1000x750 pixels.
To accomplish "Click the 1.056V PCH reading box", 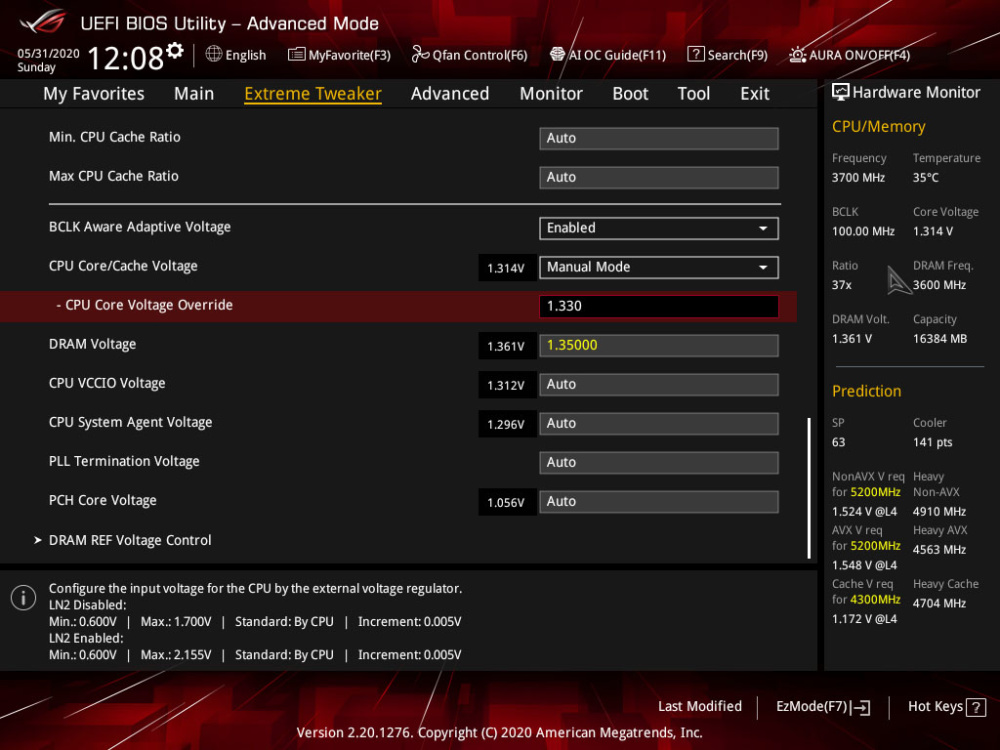I will [x=506, y=503].
